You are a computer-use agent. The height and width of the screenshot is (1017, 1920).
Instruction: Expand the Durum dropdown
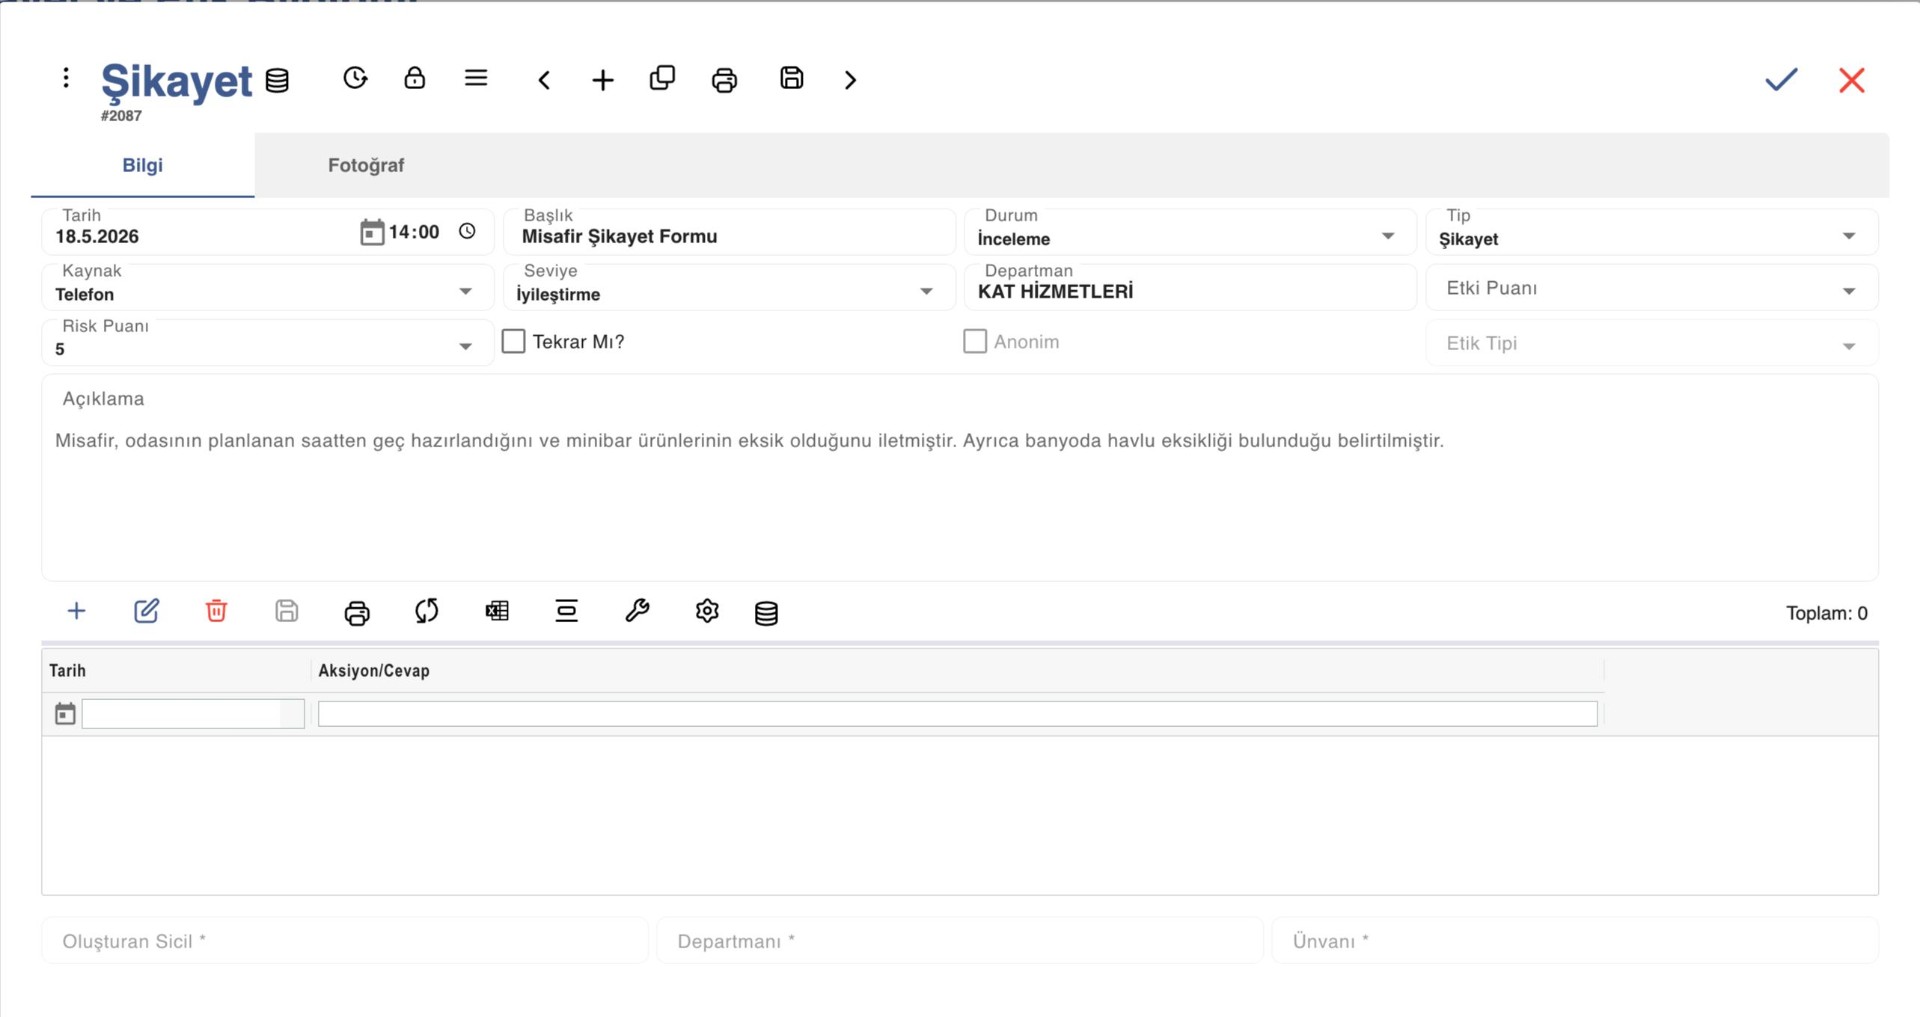(1388, 236)
